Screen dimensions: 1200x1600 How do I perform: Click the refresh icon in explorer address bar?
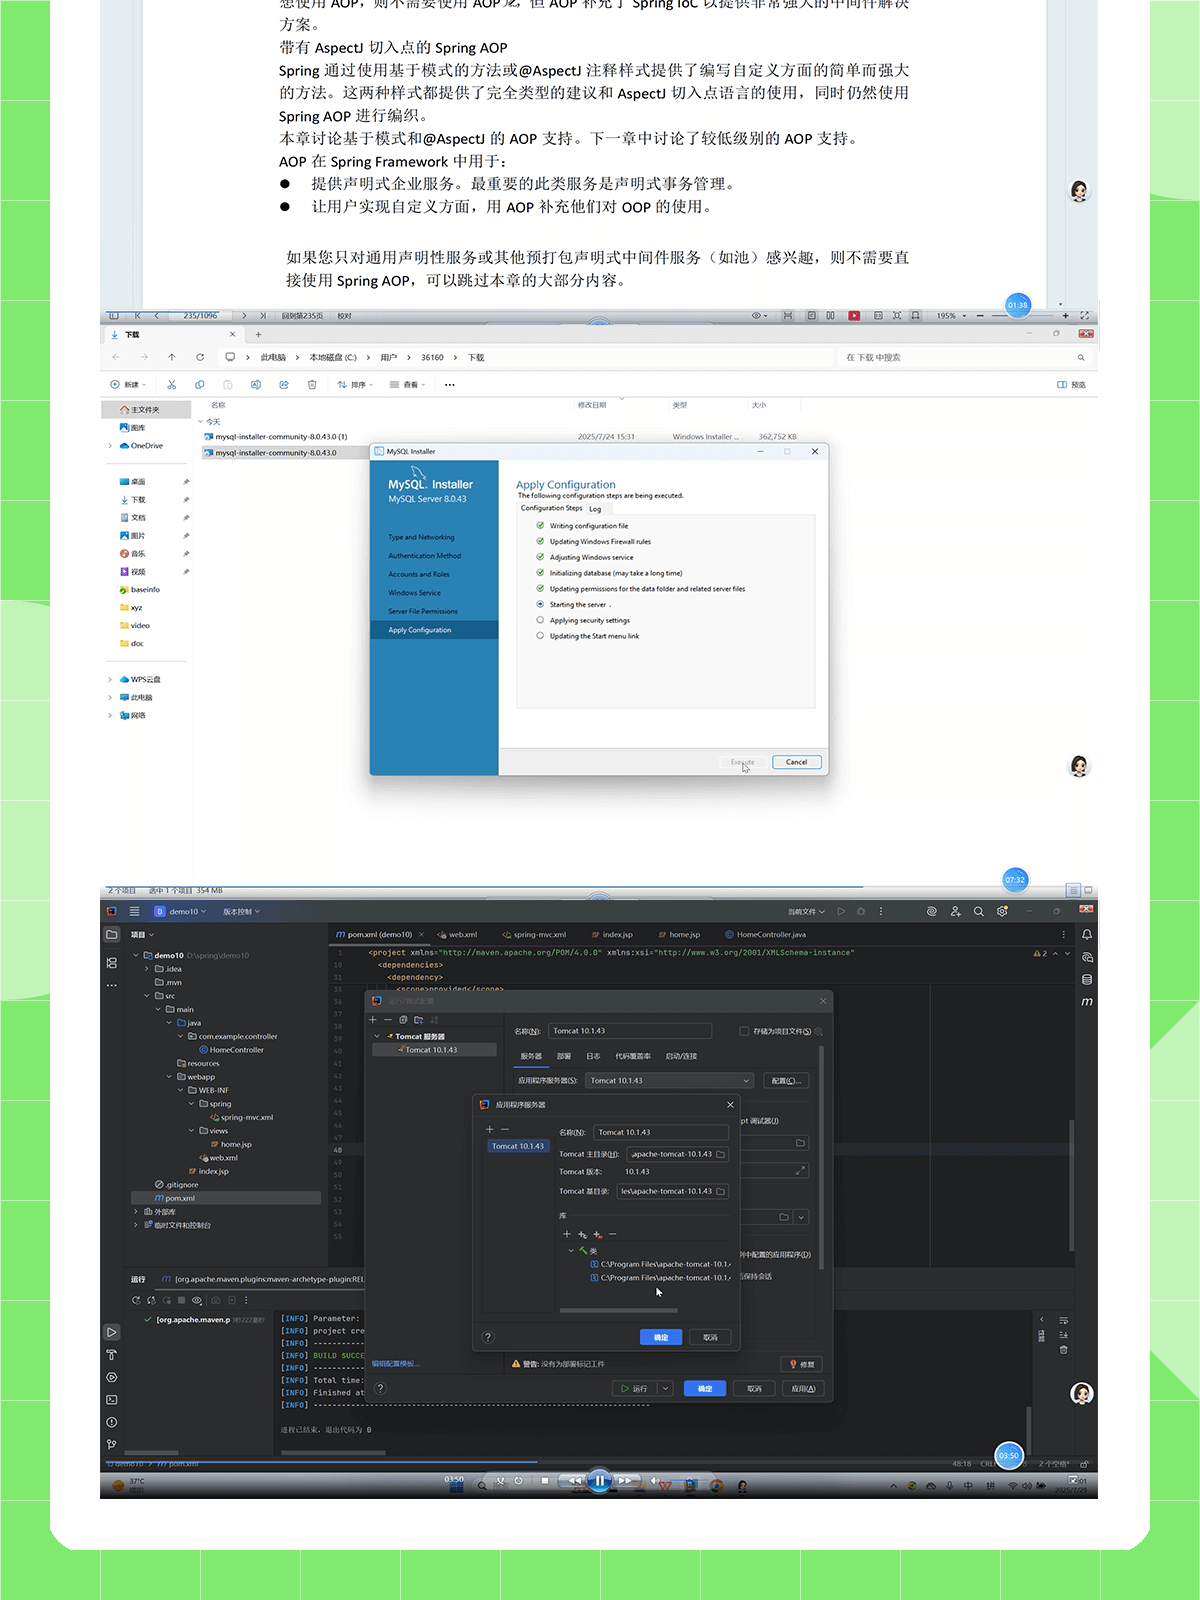200,357
